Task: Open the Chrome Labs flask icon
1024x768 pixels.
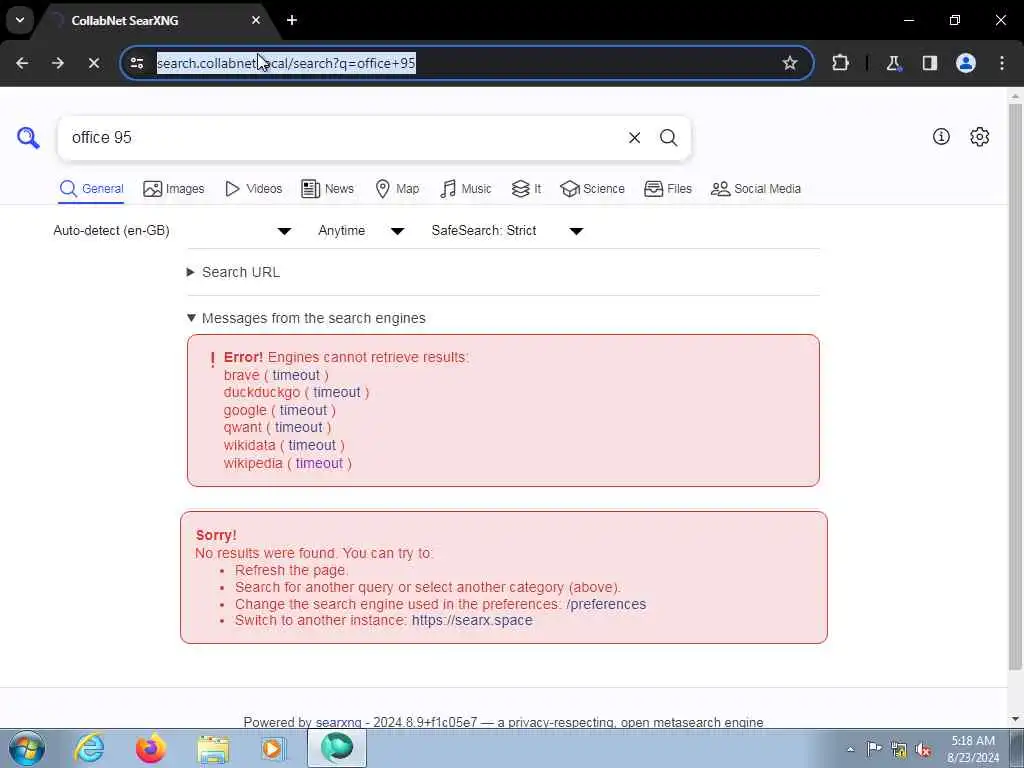Action: tap(893, 63)
